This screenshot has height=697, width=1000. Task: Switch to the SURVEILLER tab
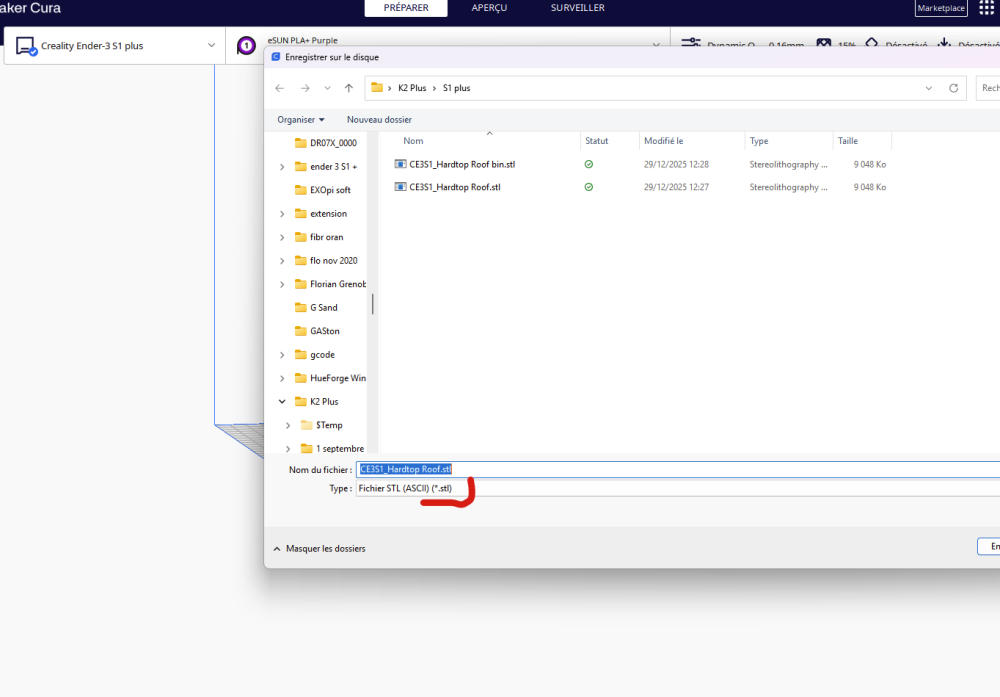577,8
